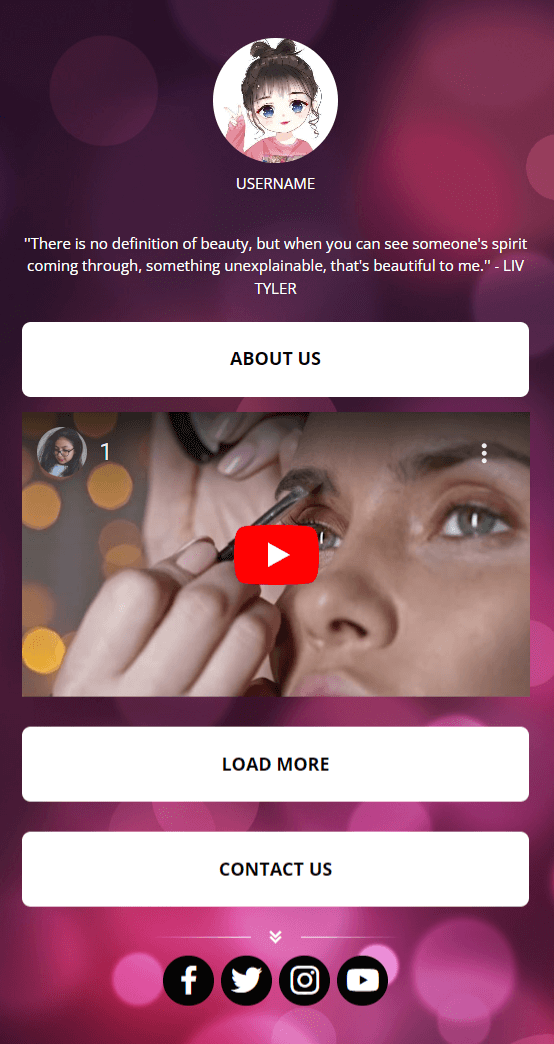The width and height of the screenshot is (554, 1044).
Task: Click the channel avatar on the video
Action: 62,452
